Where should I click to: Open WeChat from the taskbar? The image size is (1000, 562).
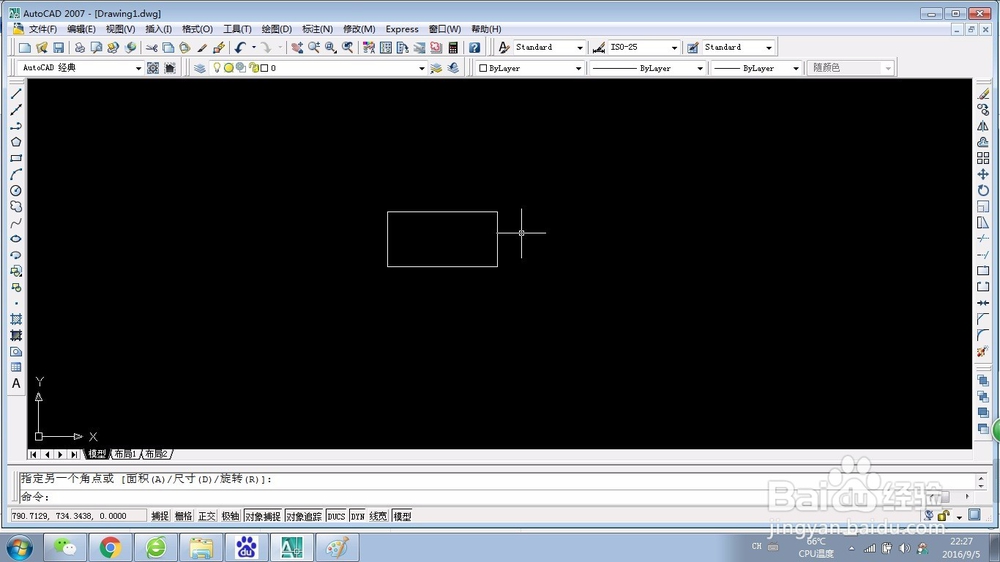tap(64, 547)
